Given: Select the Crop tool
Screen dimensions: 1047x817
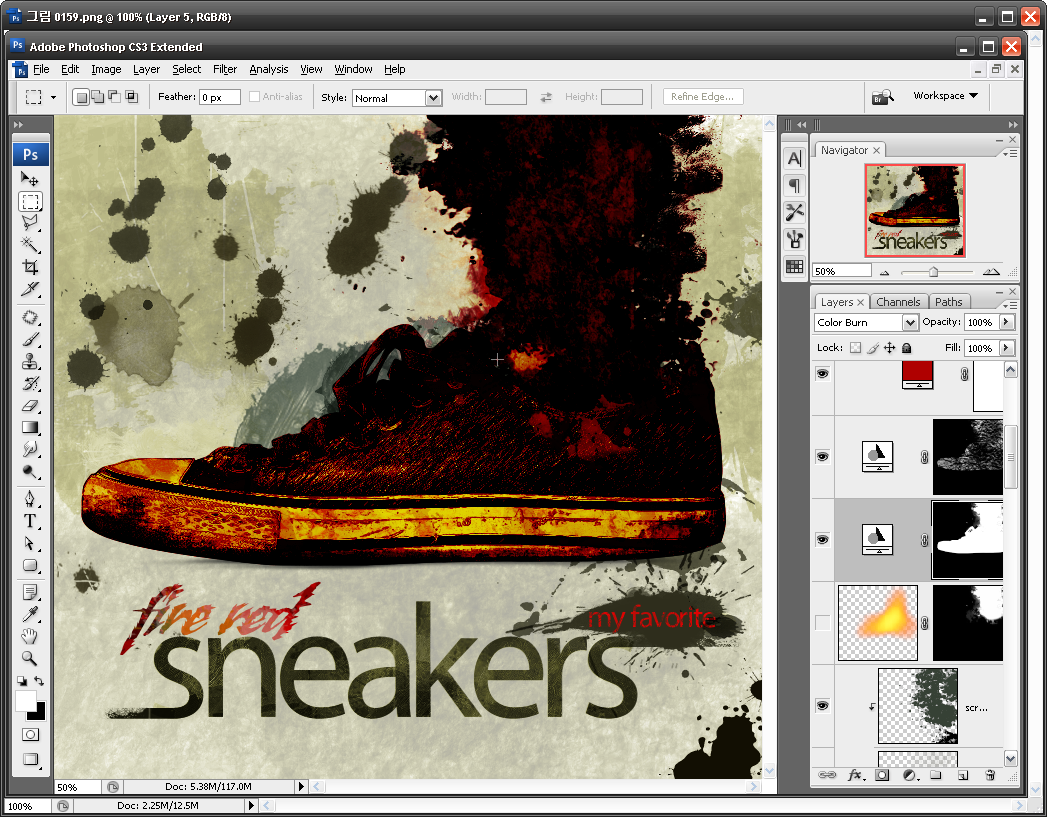Looking at the screenshot, I should (30, 267).
